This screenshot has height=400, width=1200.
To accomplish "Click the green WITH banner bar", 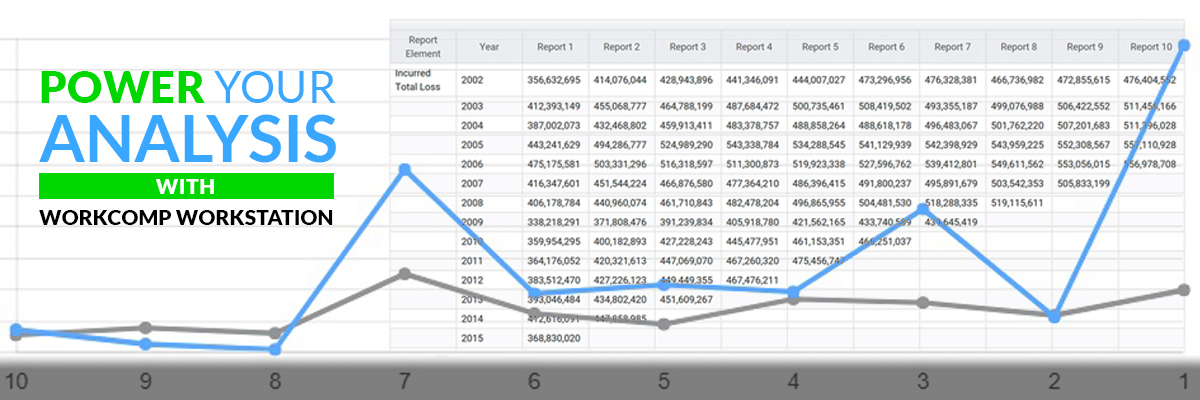I will click(186, 186).
